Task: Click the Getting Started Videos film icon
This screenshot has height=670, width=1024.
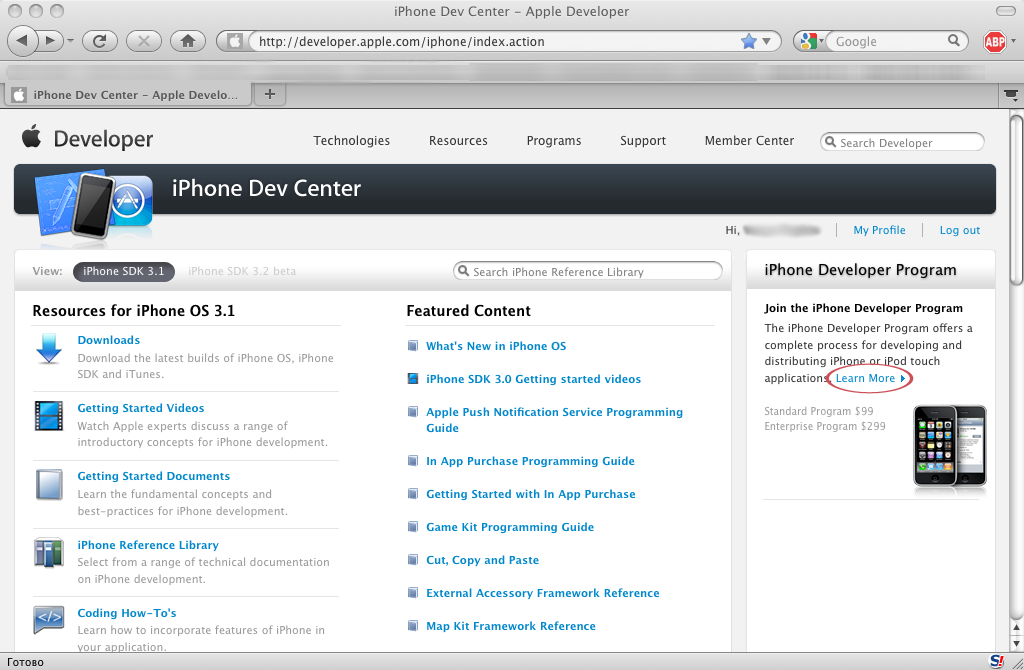Action: coord(49,416)
